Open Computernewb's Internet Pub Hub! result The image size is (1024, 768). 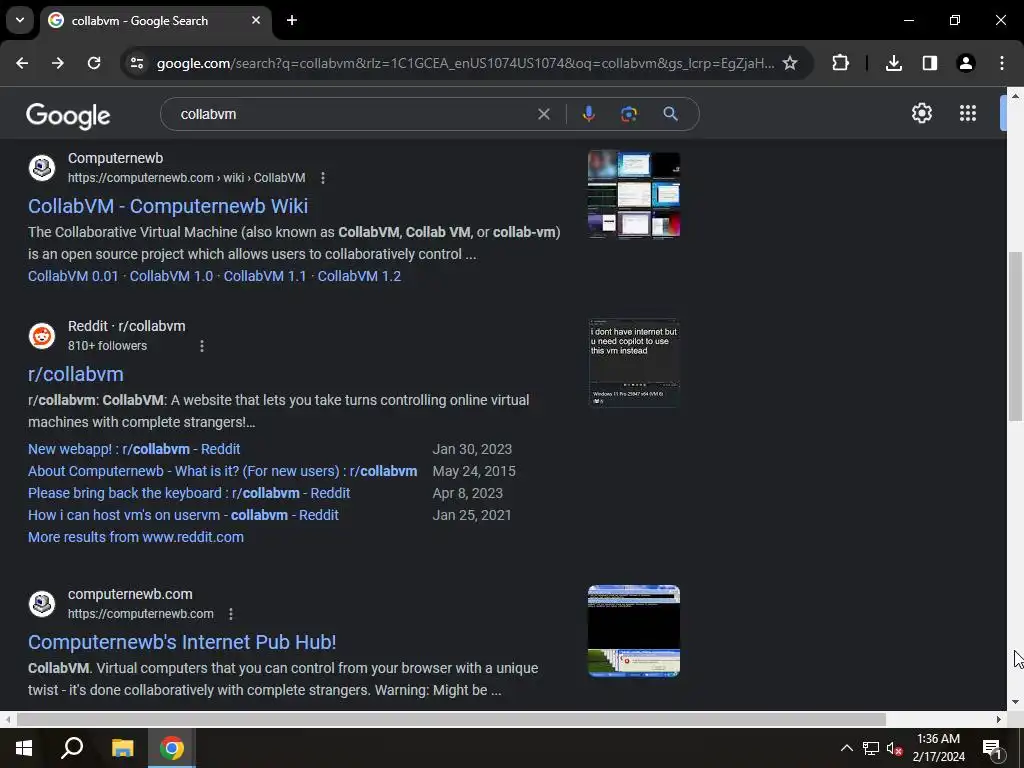pyautogui.click(x=182, y=642)
